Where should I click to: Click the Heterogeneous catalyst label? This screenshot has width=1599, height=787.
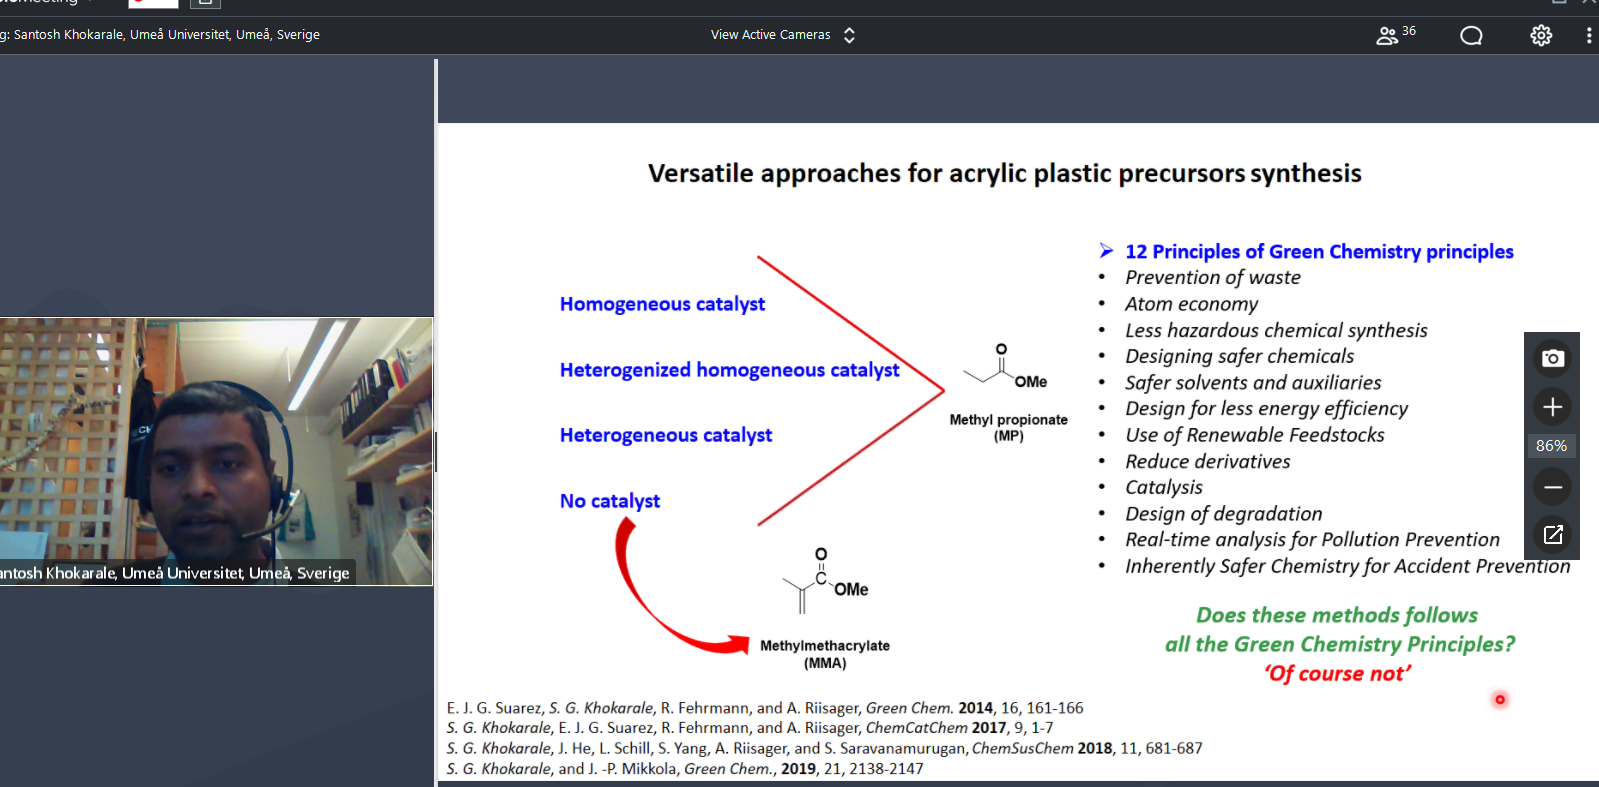pyautogui.click(x=666, y=435)
